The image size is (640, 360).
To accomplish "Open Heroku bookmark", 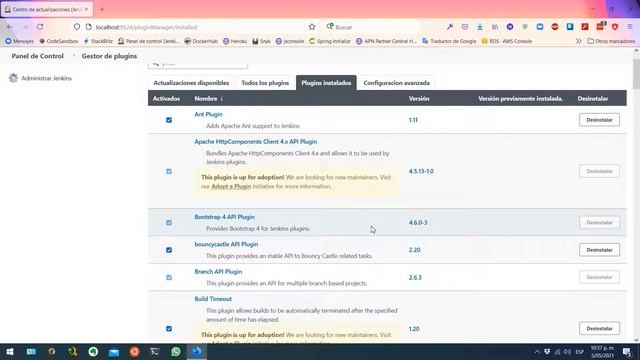I will pyautogui.click(x=235, y=41).
